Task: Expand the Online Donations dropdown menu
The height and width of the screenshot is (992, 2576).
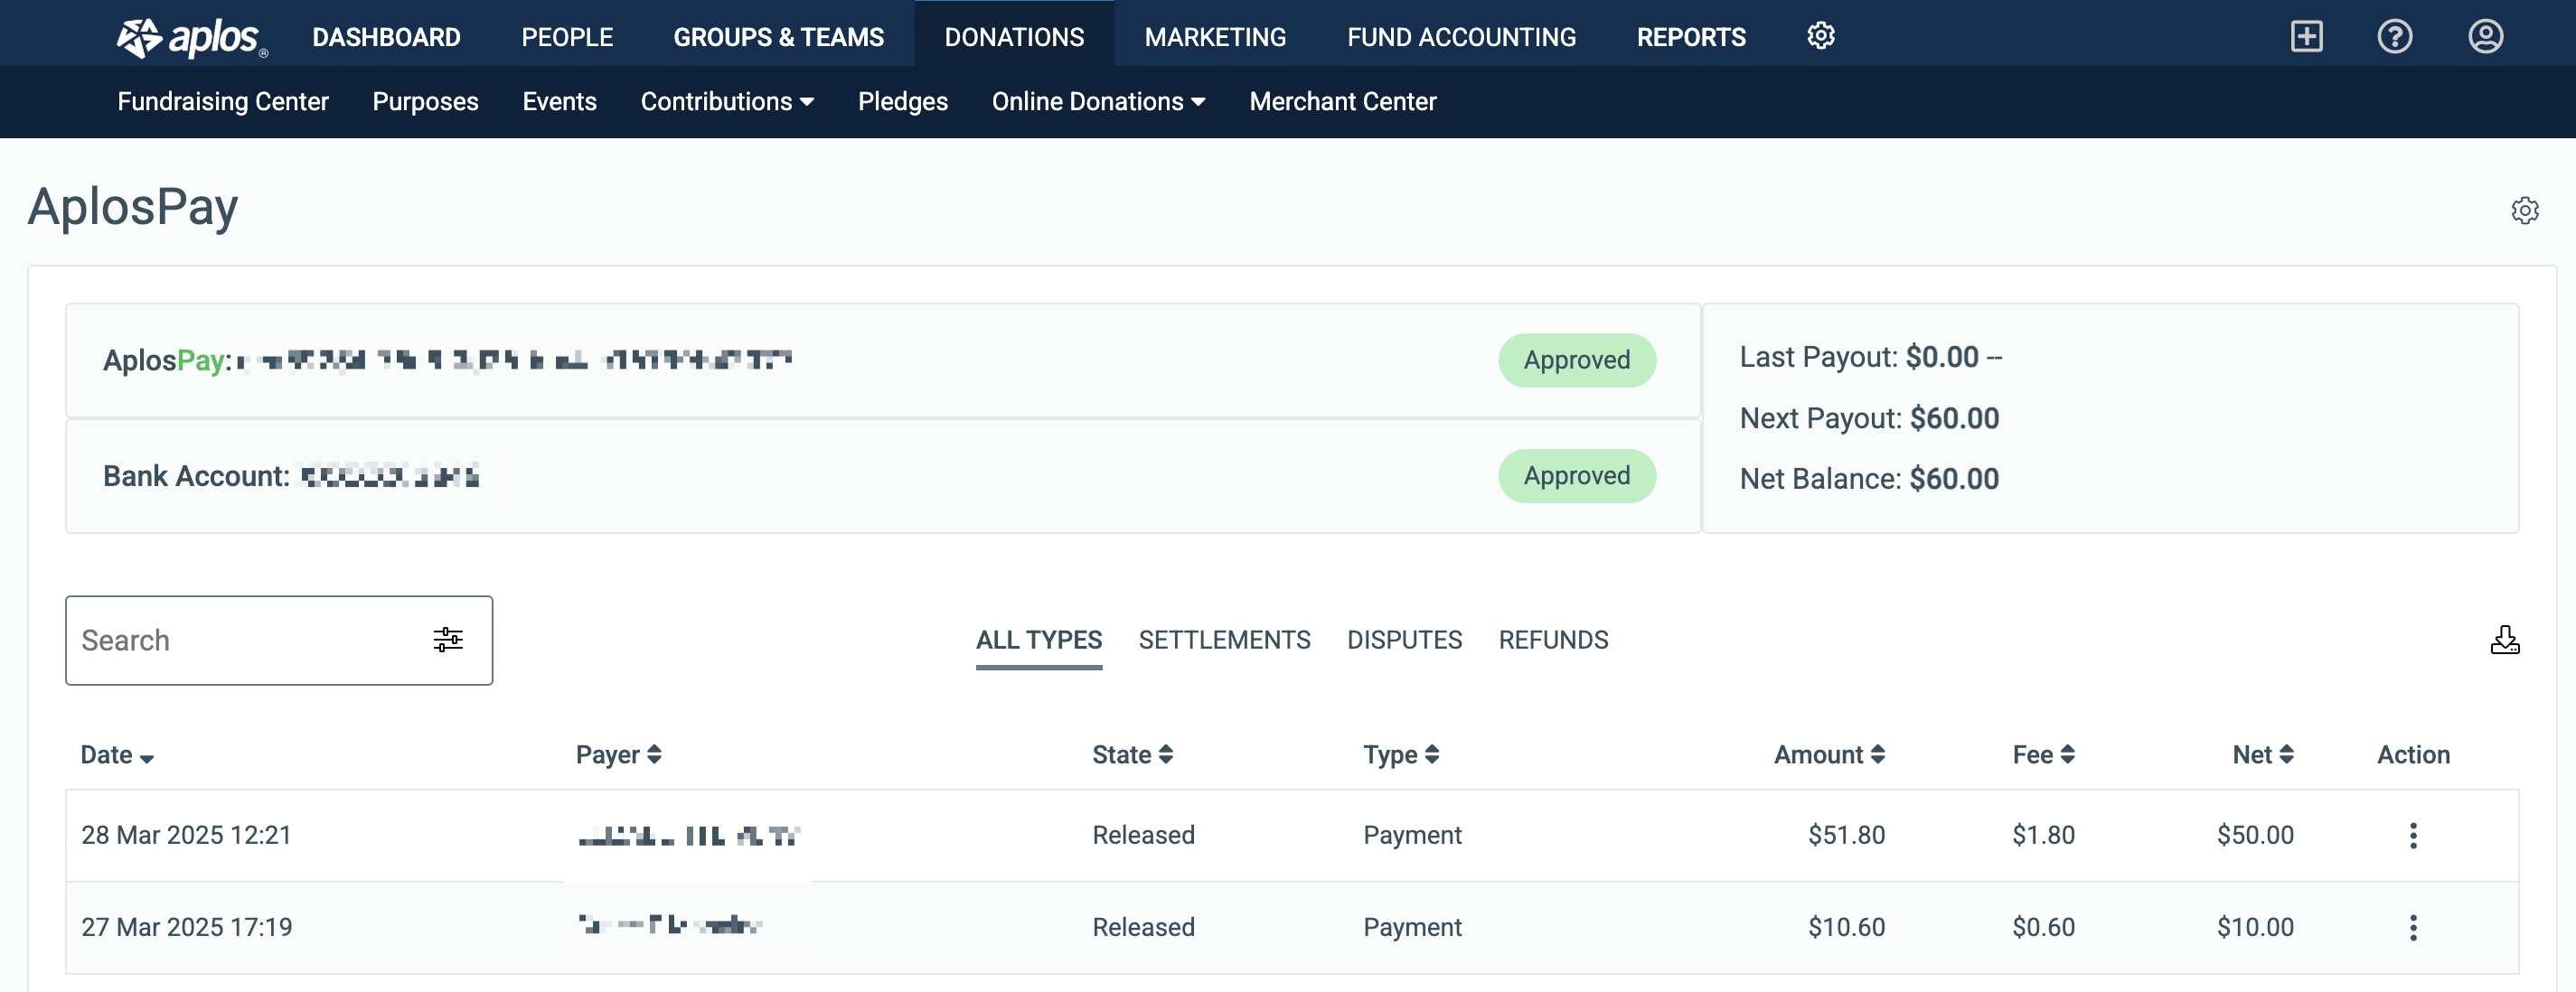Action: (1098, 102)
